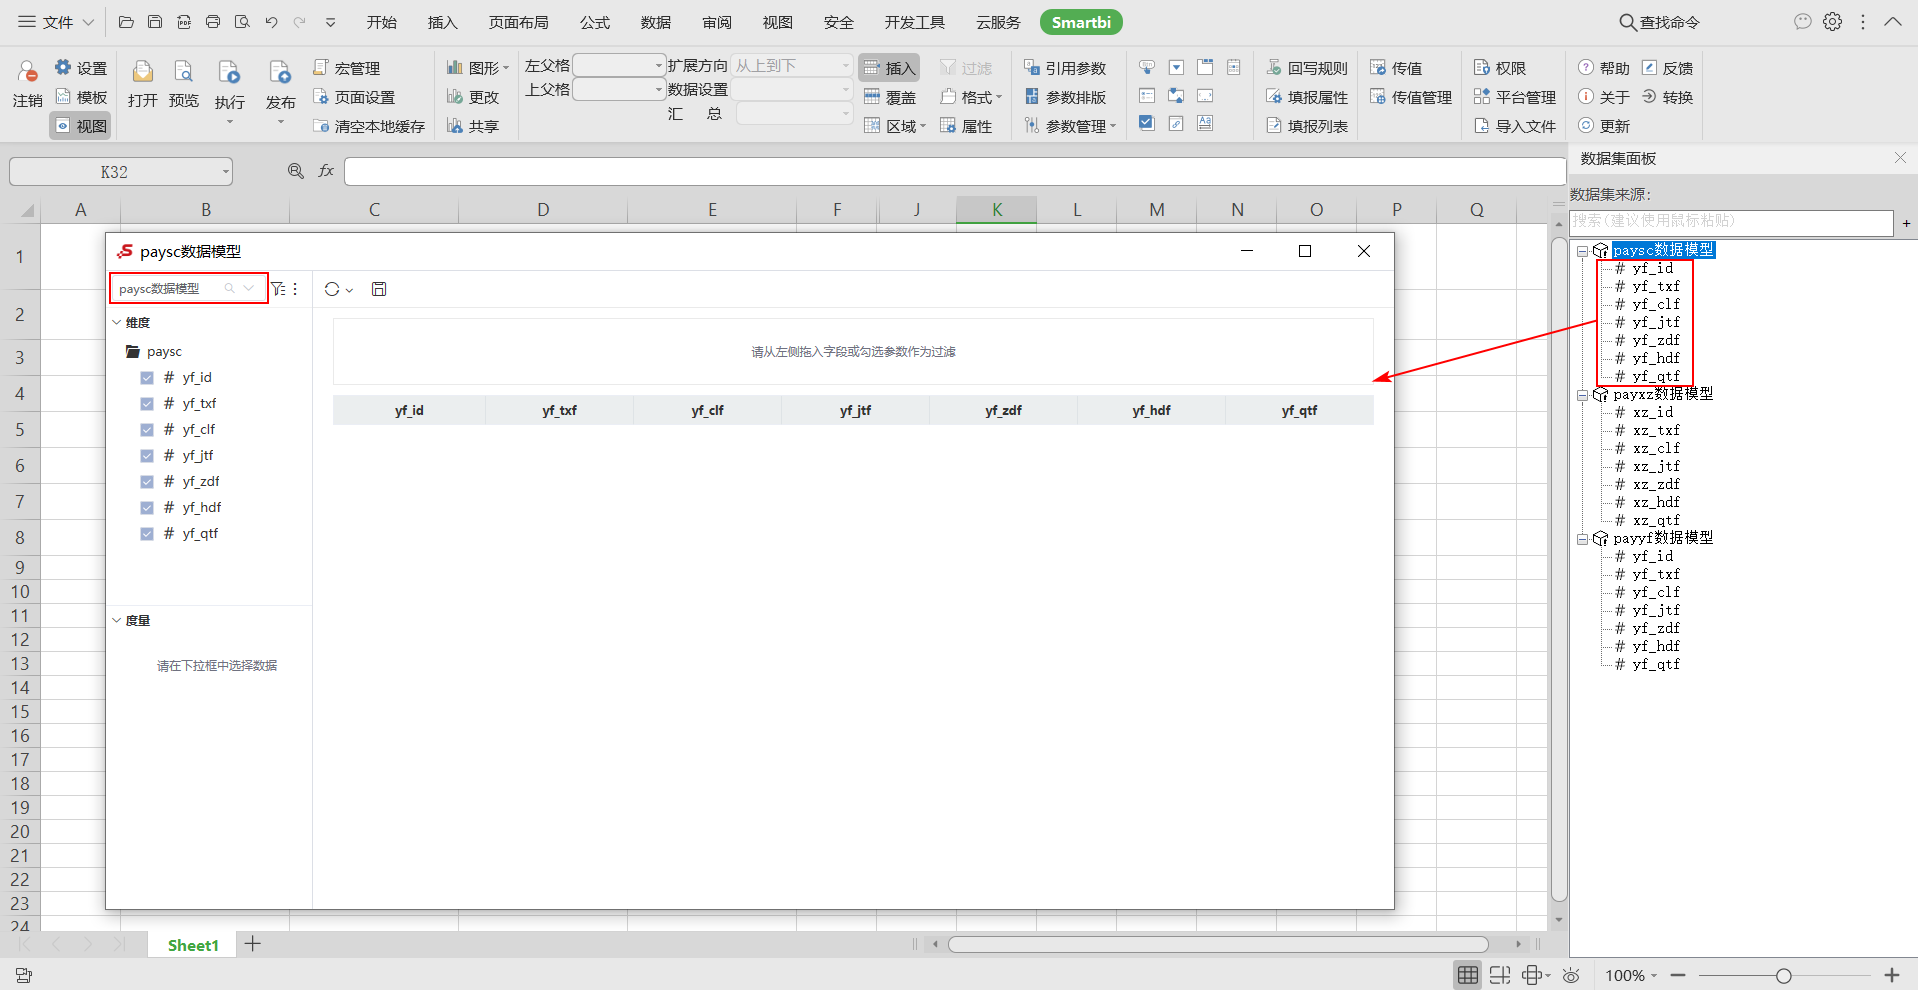Uncheck the yf_id field checkbox

[x=147, y=378]
